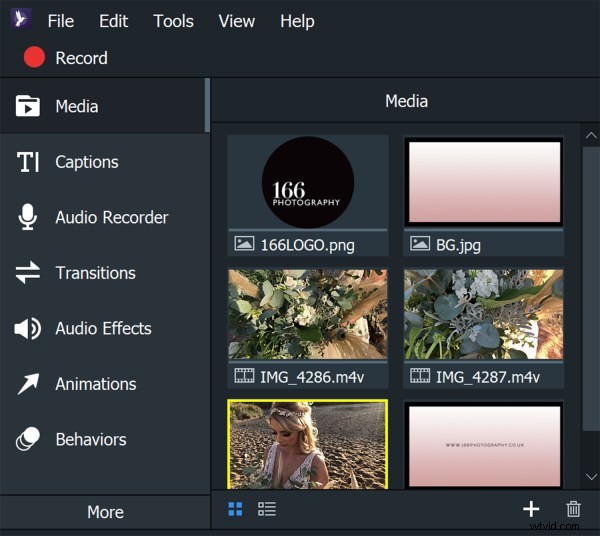Viewport: 600px width, 536px height.
Task: Click the Audio Effects speaker icon
Action: pyautogui.click(x=28, y=328)
